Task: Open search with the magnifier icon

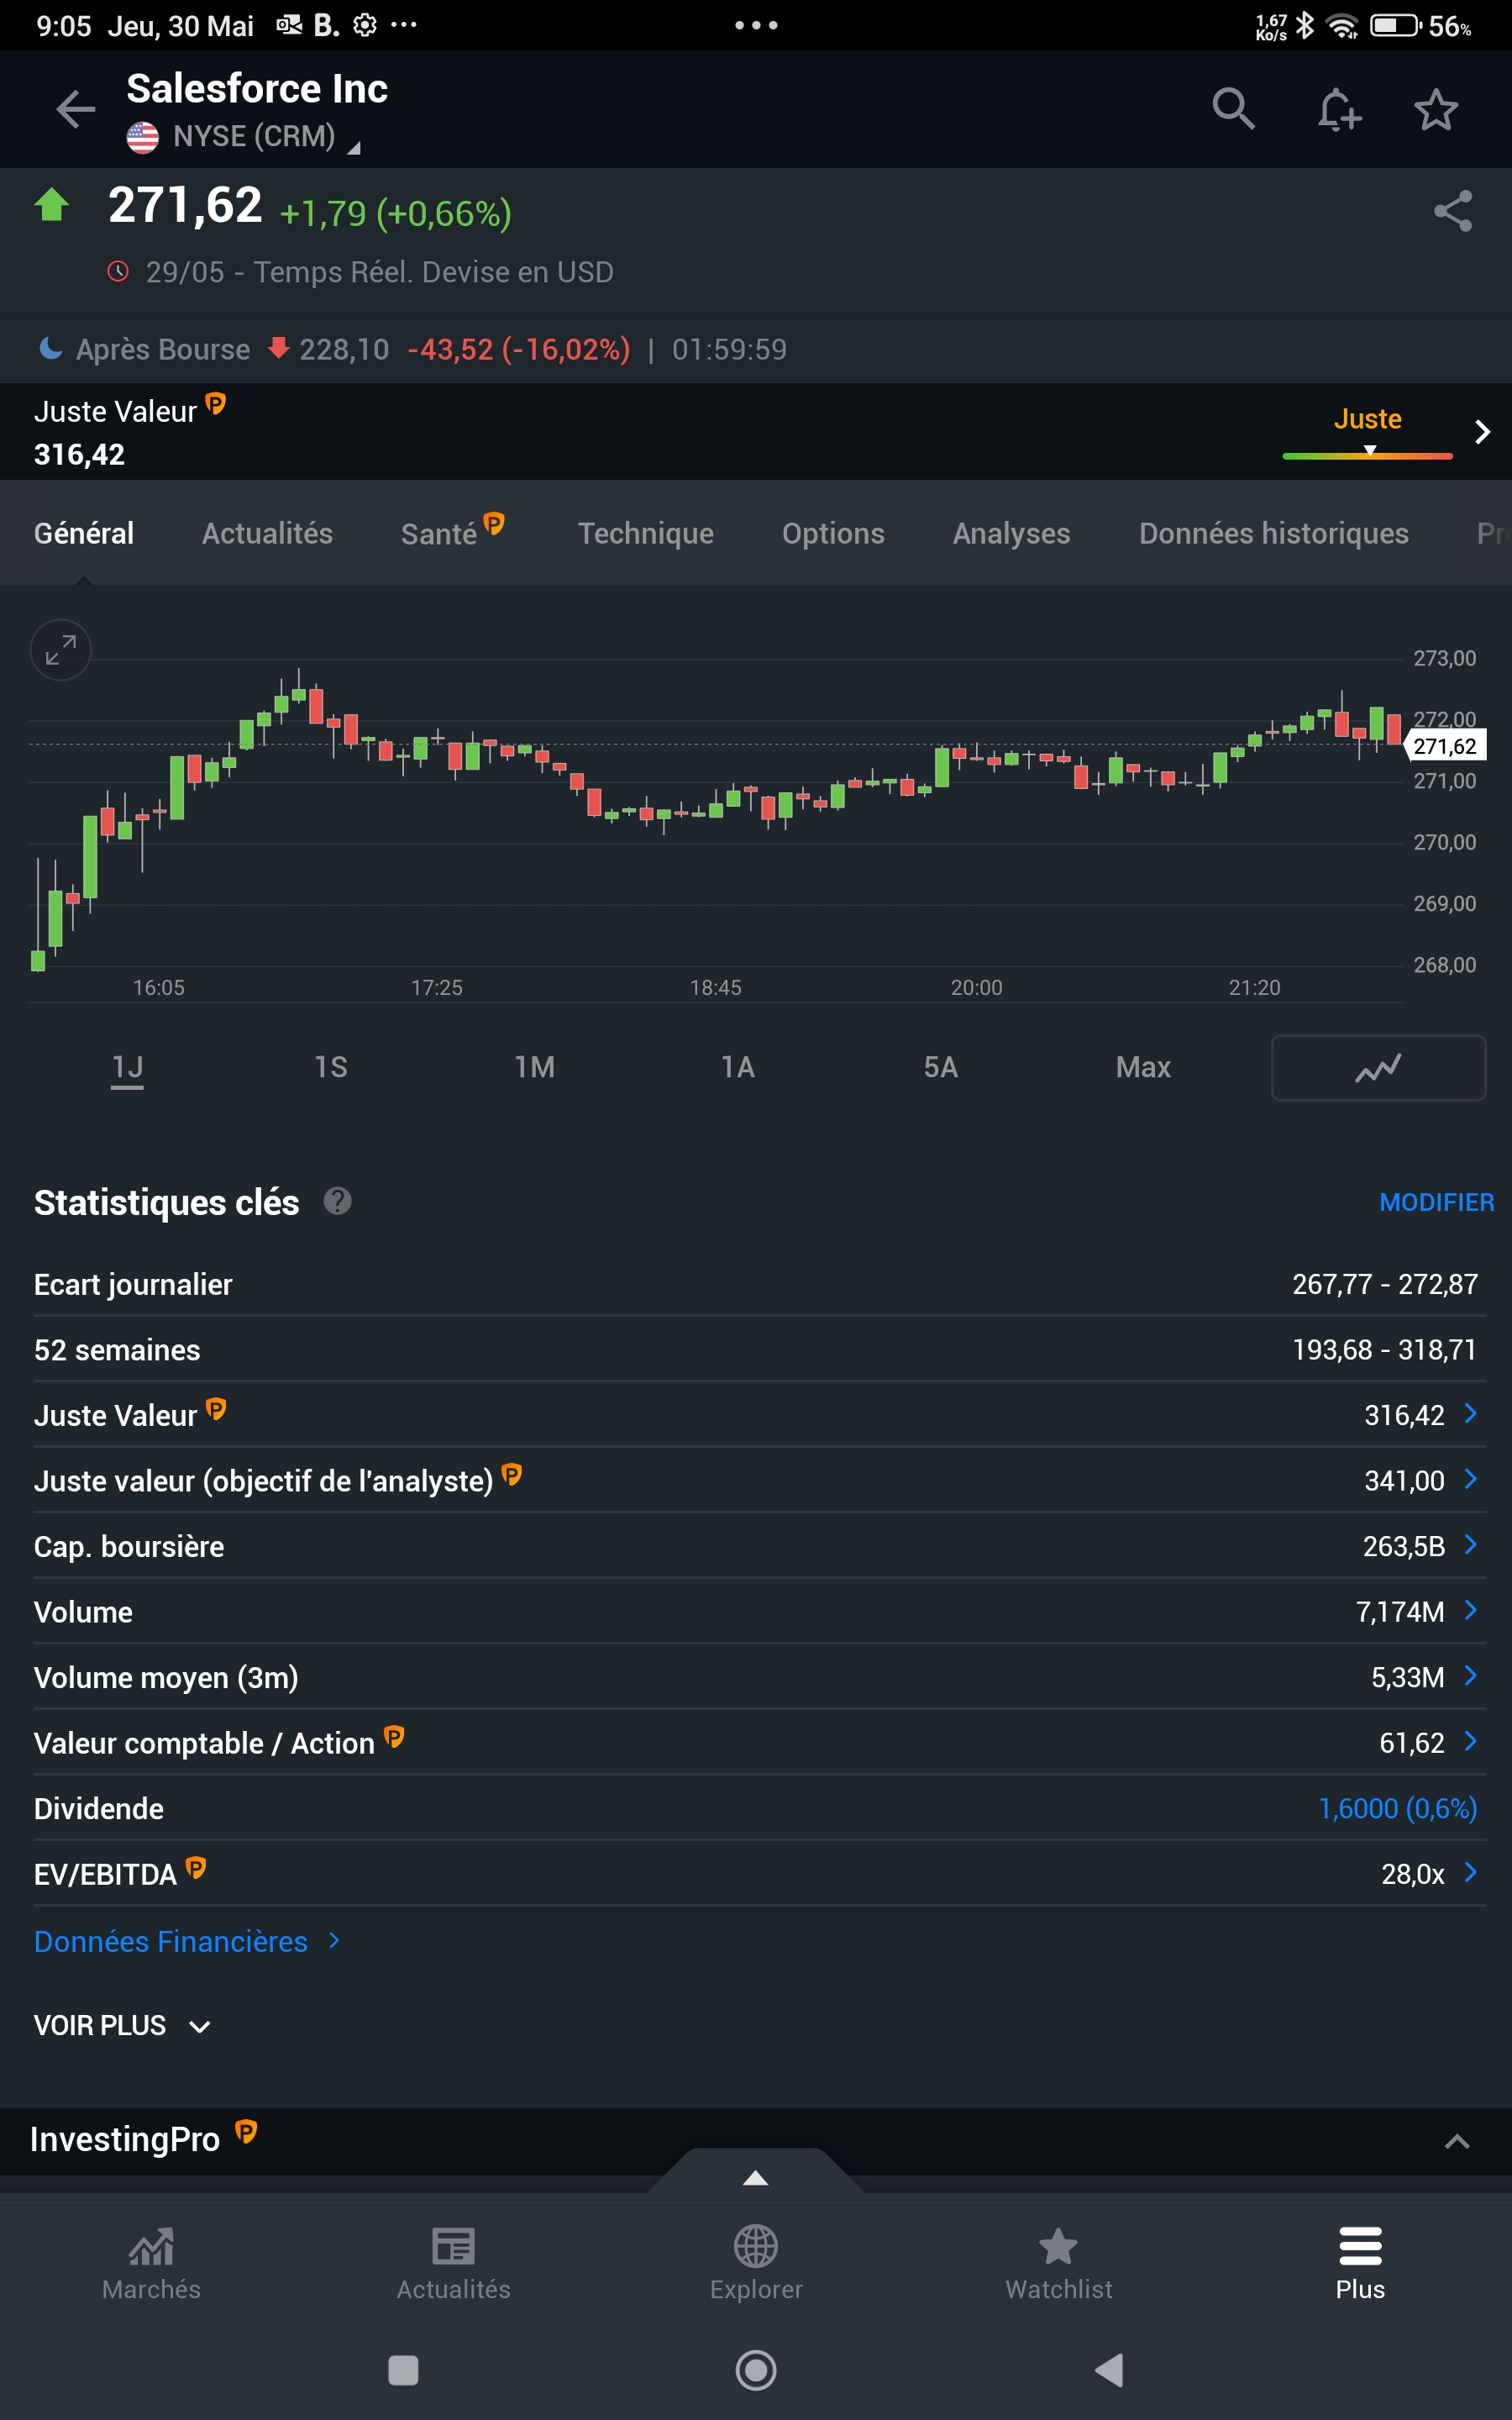Action: coord(1233,109)
